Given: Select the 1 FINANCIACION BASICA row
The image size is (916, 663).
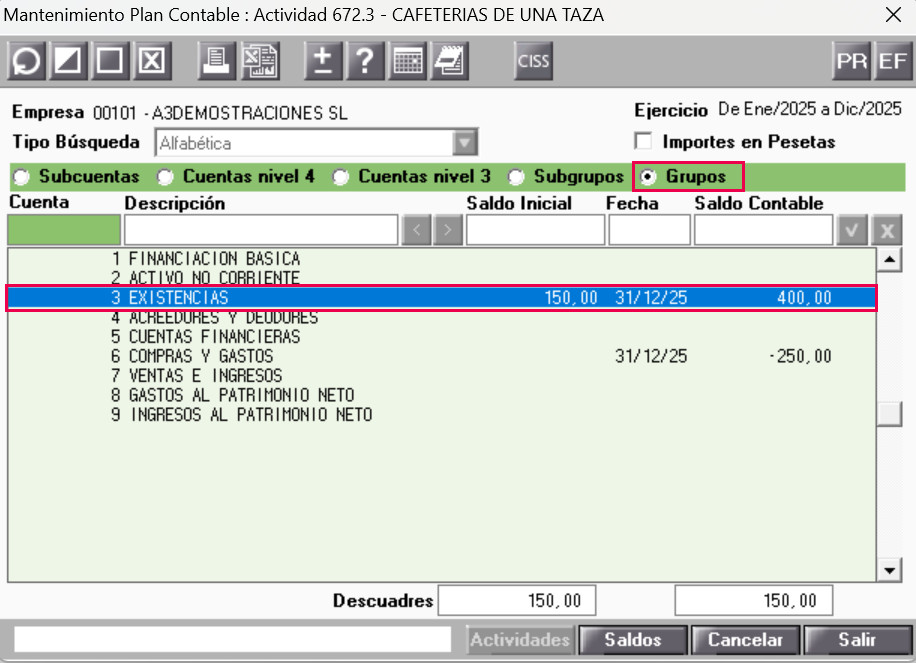Looking at the screenshot, I should click(442, 259).
